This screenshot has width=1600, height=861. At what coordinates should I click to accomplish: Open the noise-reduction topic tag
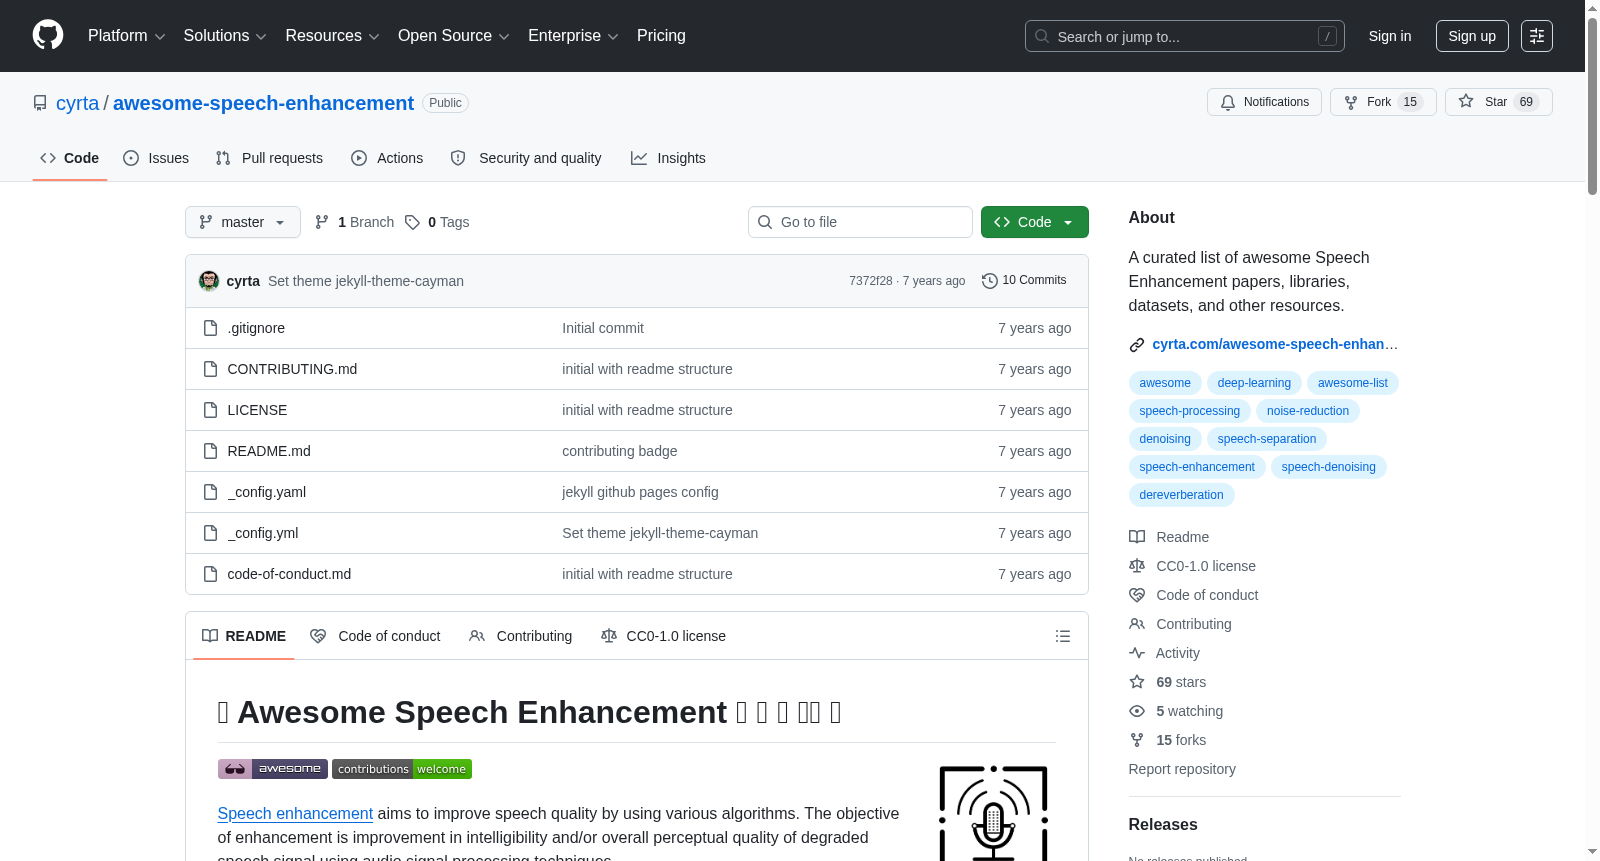point(1308,411)
